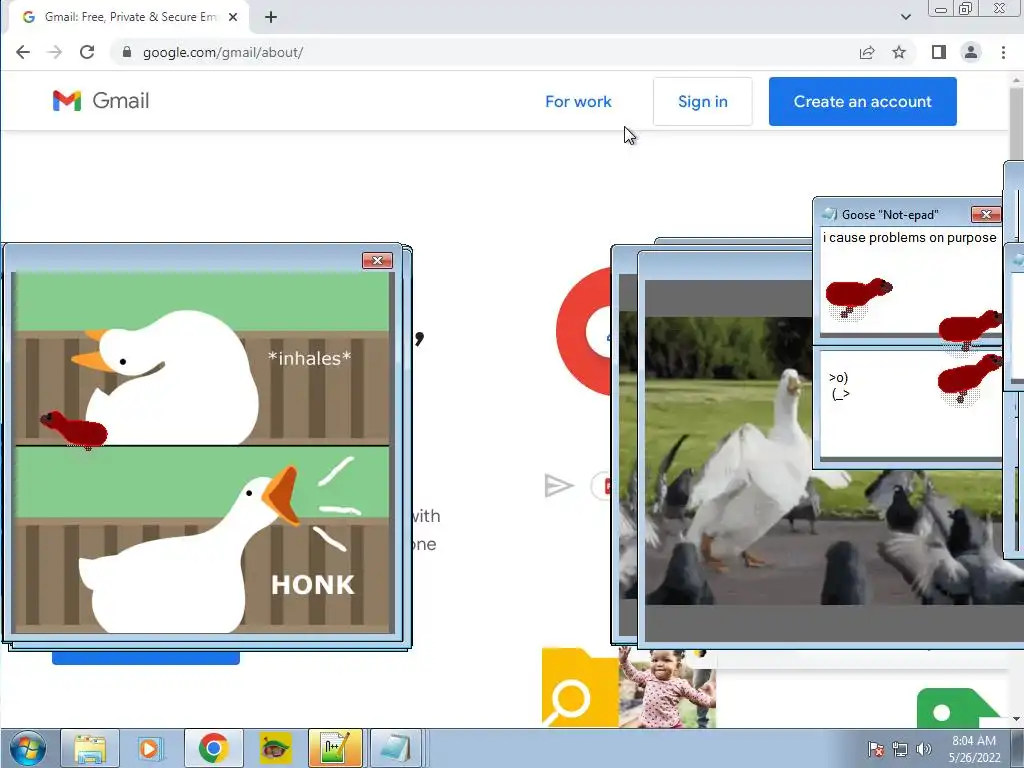Screen dimensions: 1024x768
Task: Click the goose app taskbar icon
Action: coord(276,748)
